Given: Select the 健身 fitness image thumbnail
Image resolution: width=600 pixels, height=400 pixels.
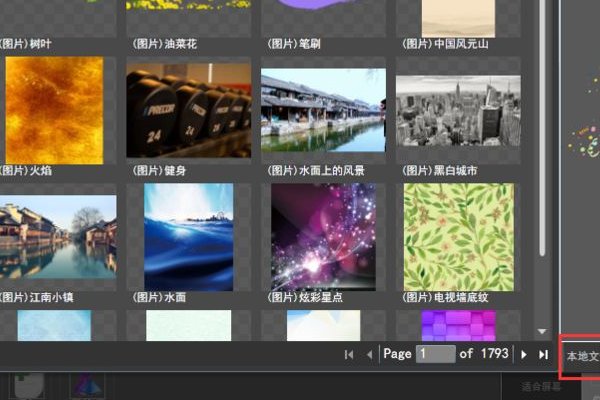Looking at the screenshot, I should 189,110.
